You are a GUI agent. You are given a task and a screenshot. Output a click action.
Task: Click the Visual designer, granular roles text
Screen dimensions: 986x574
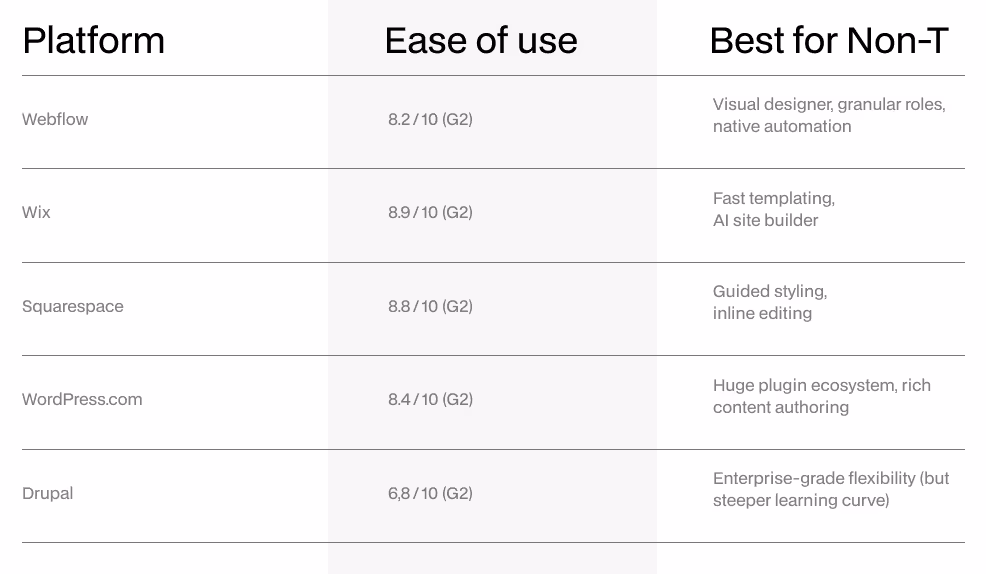(829, 104)
